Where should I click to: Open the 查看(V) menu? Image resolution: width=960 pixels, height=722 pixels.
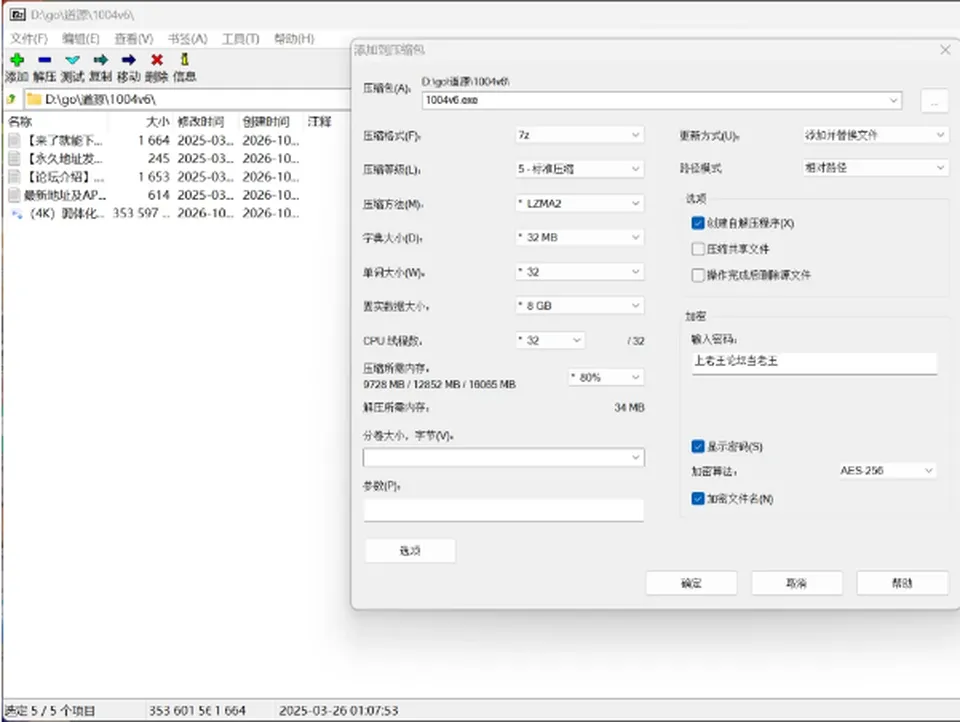click(x=133, y=39)
